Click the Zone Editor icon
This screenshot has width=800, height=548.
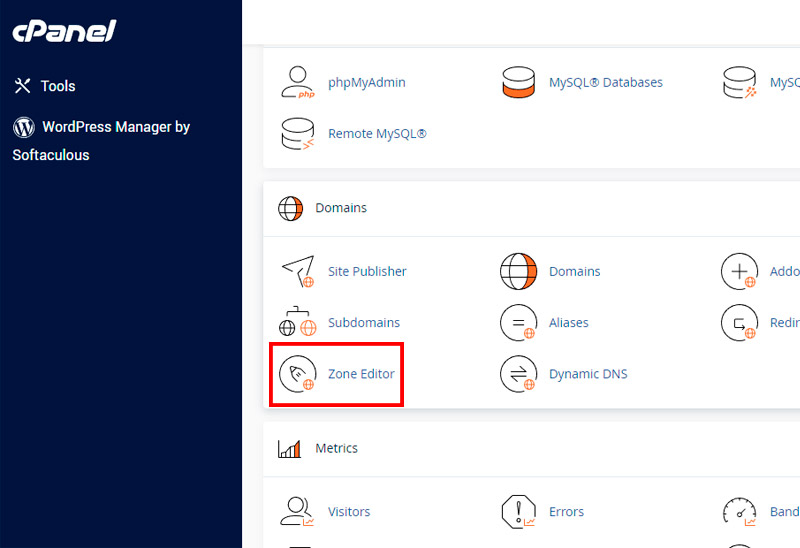coord(298,374)
